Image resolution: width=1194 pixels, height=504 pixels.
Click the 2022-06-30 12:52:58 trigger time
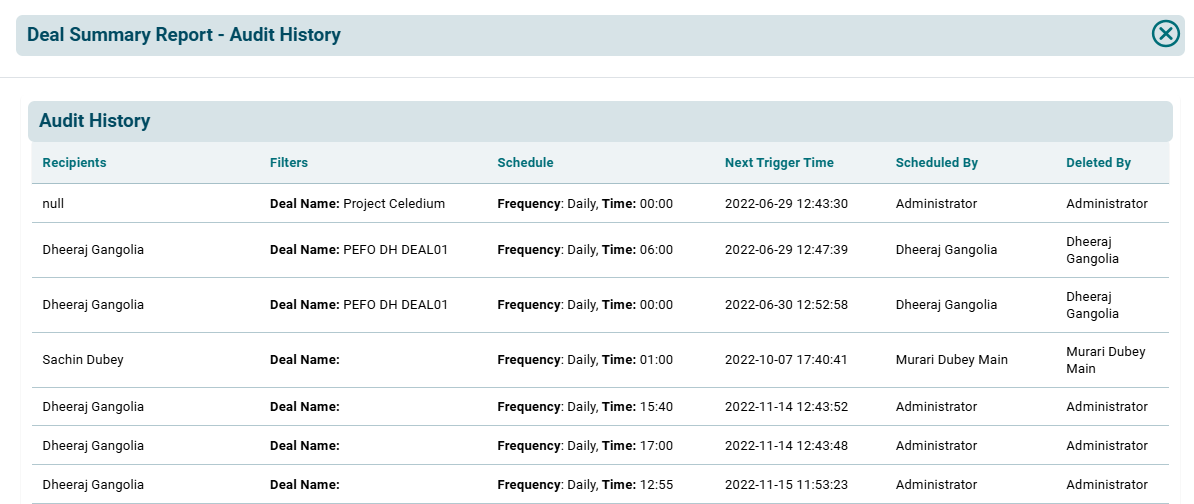coord(786,304)
